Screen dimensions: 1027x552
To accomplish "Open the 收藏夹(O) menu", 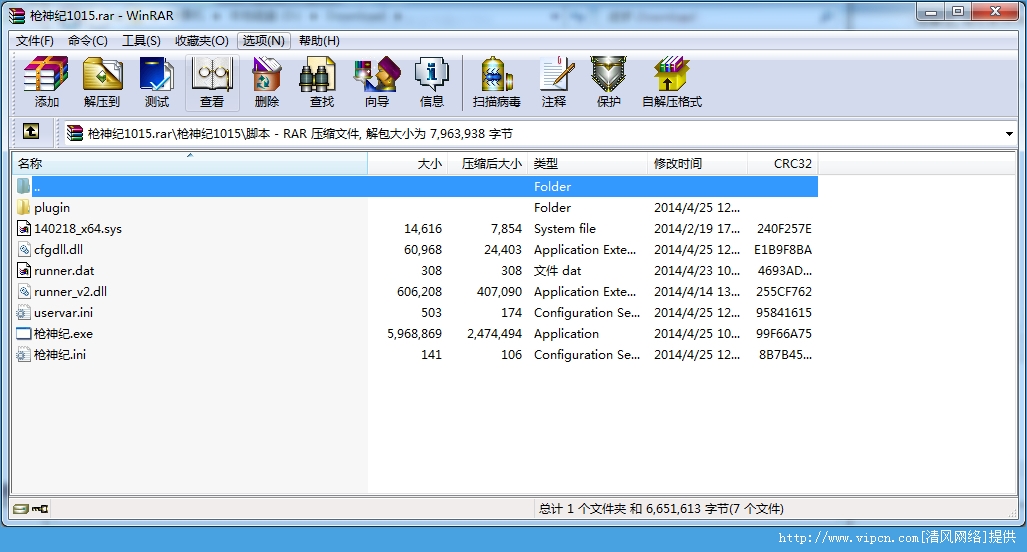I will click(x=202, y=41).
